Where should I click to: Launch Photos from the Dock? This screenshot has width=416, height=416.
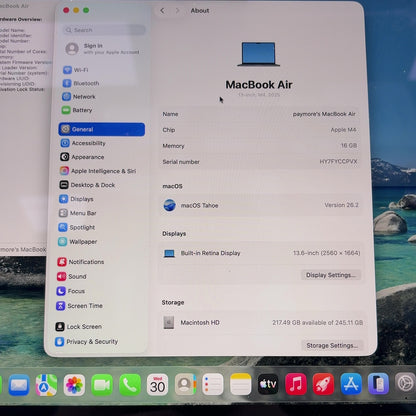click(x=74, y=385)
